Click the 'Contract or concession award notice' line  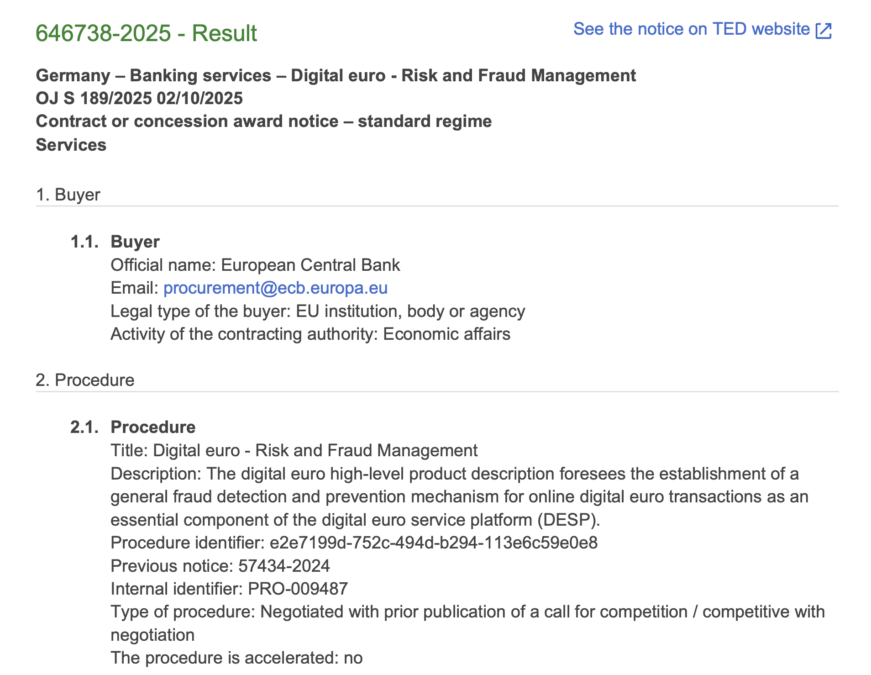coord(264,122)
